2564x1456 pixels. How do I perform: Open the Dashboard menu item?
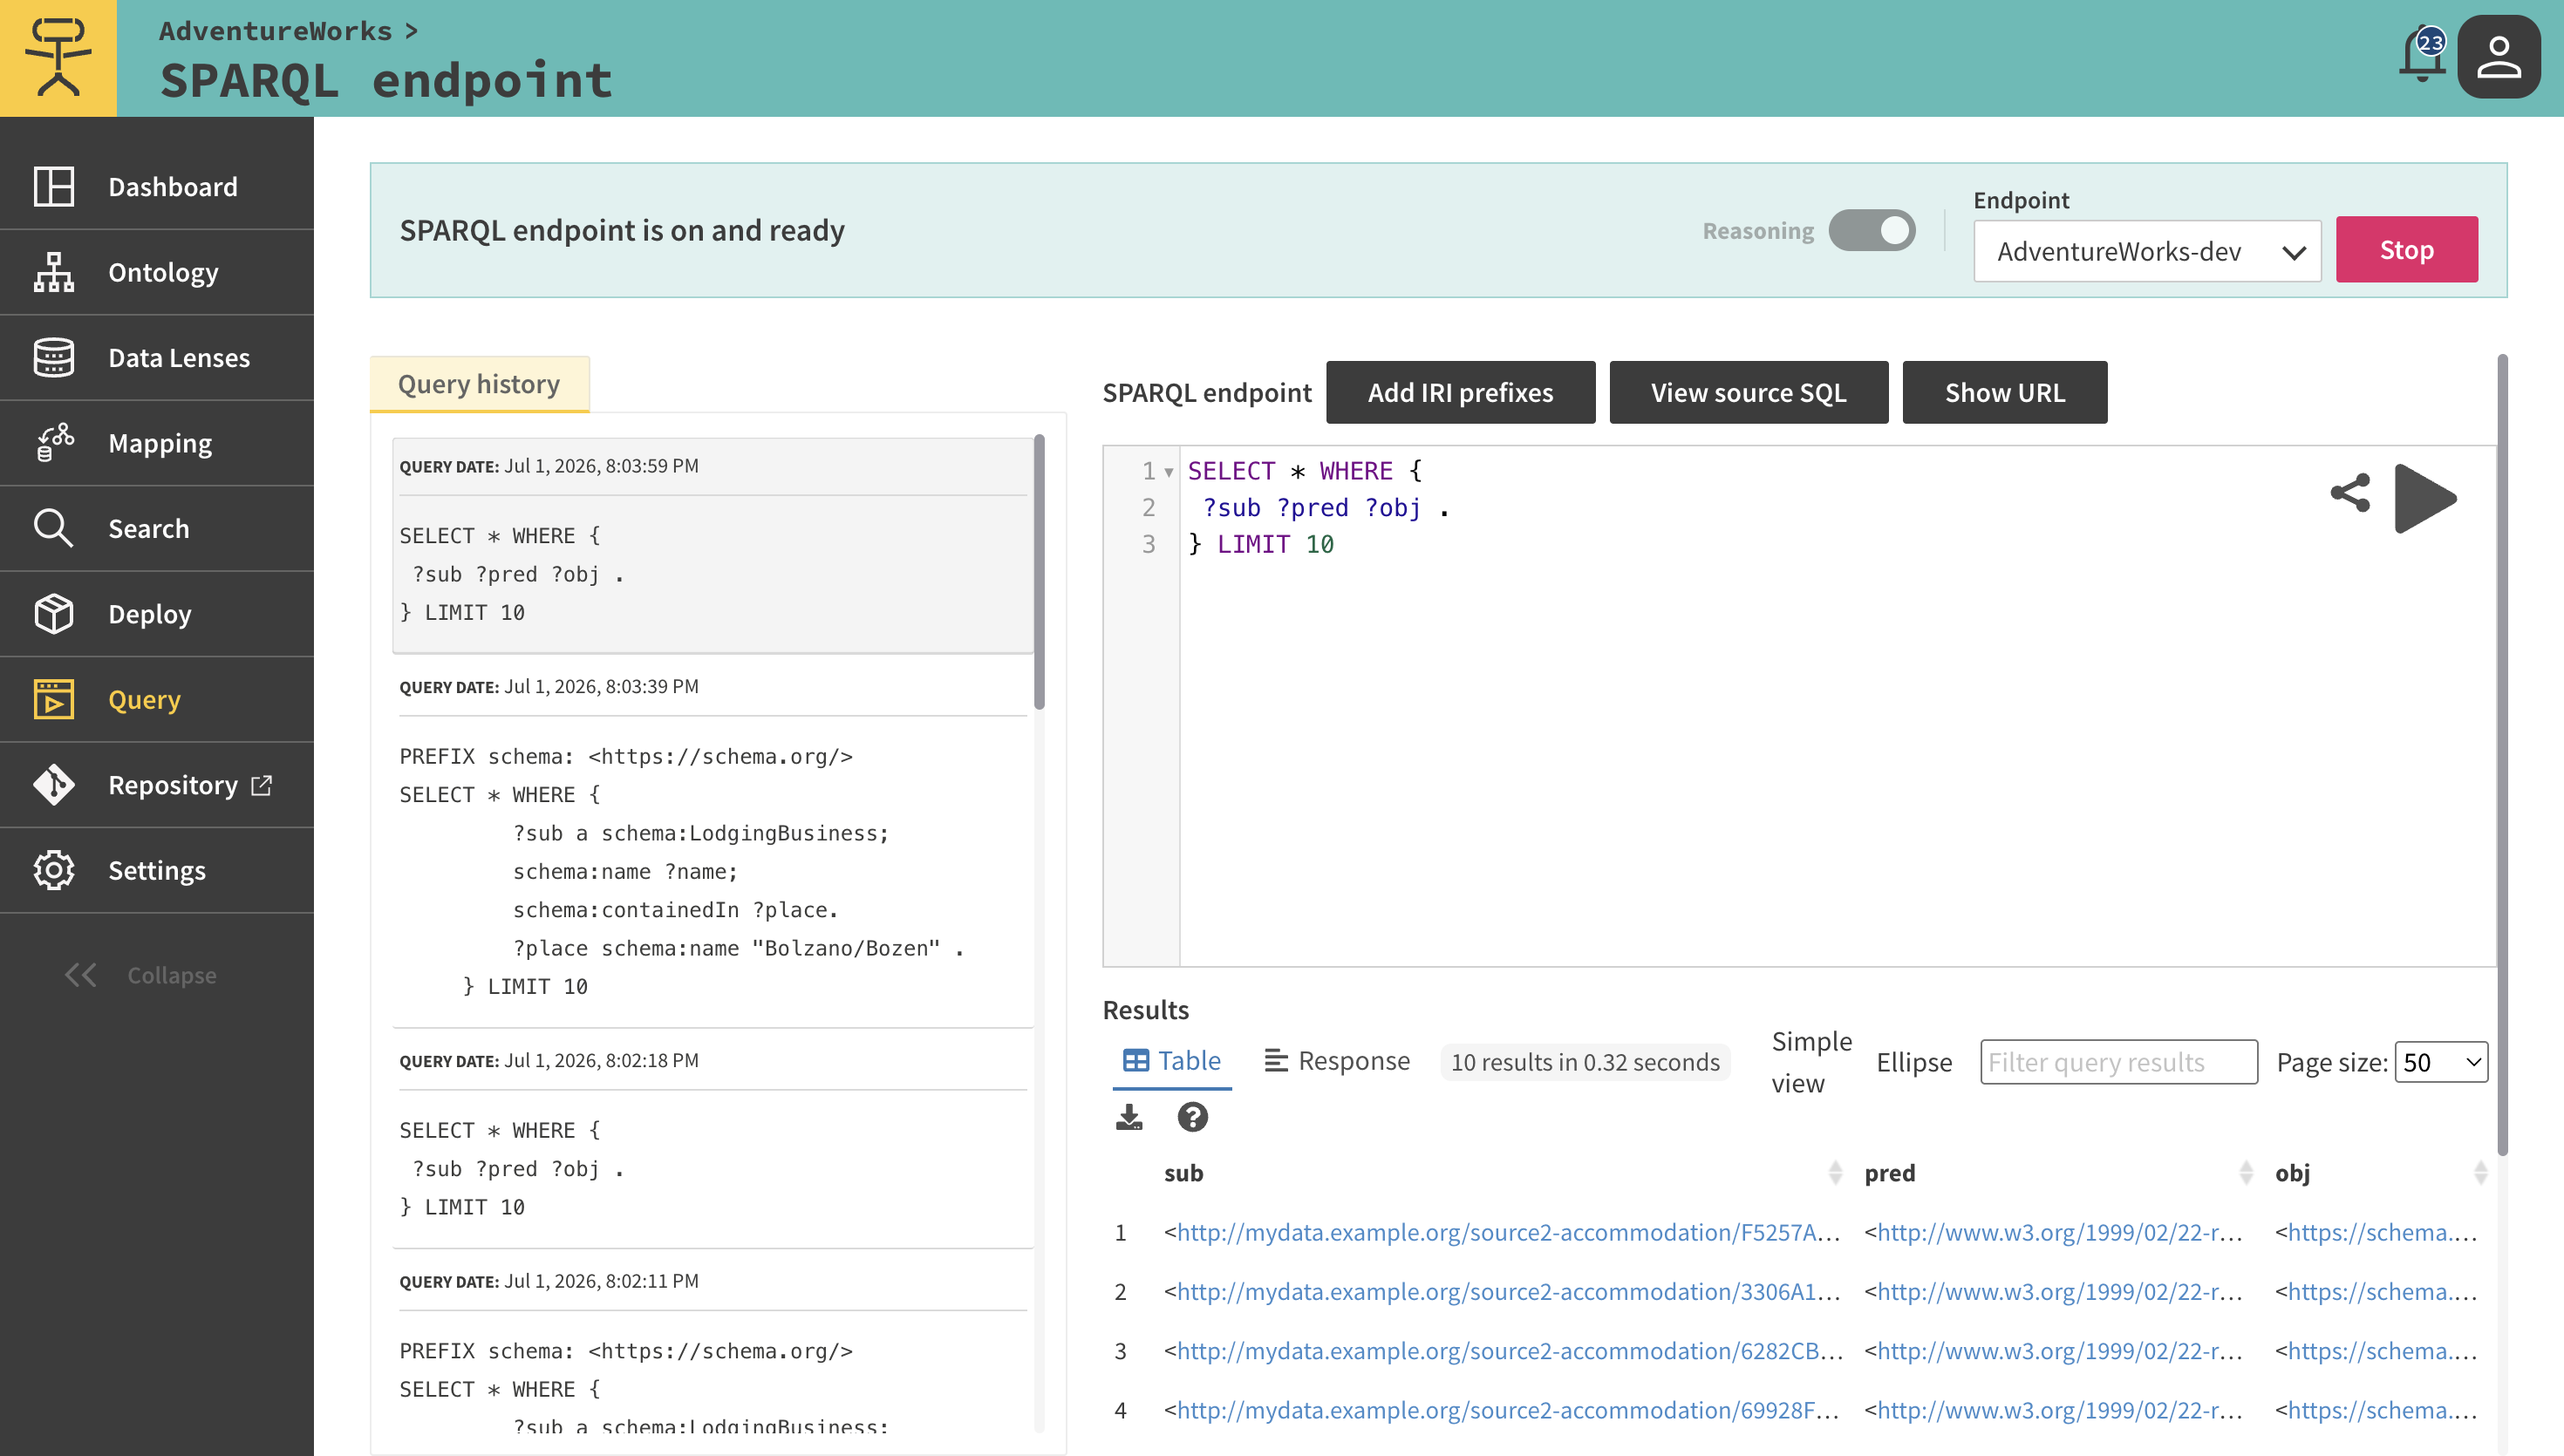coord(157,187)
